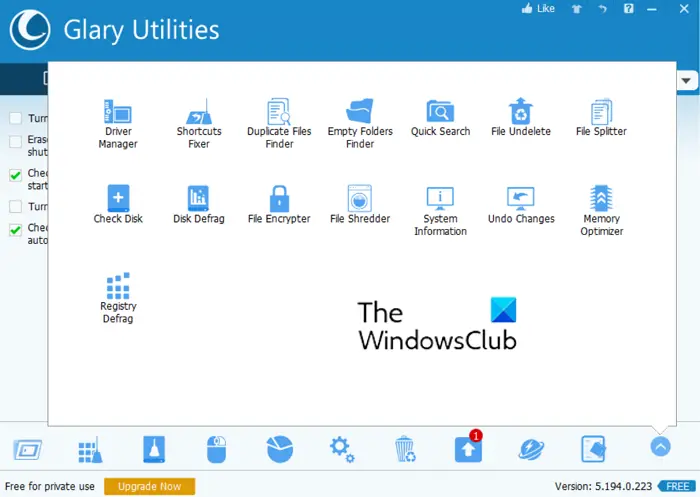The height and width of the screenshot is (497, 700).
Task: Start Empty Folders Finder
Action: [360, 124]
